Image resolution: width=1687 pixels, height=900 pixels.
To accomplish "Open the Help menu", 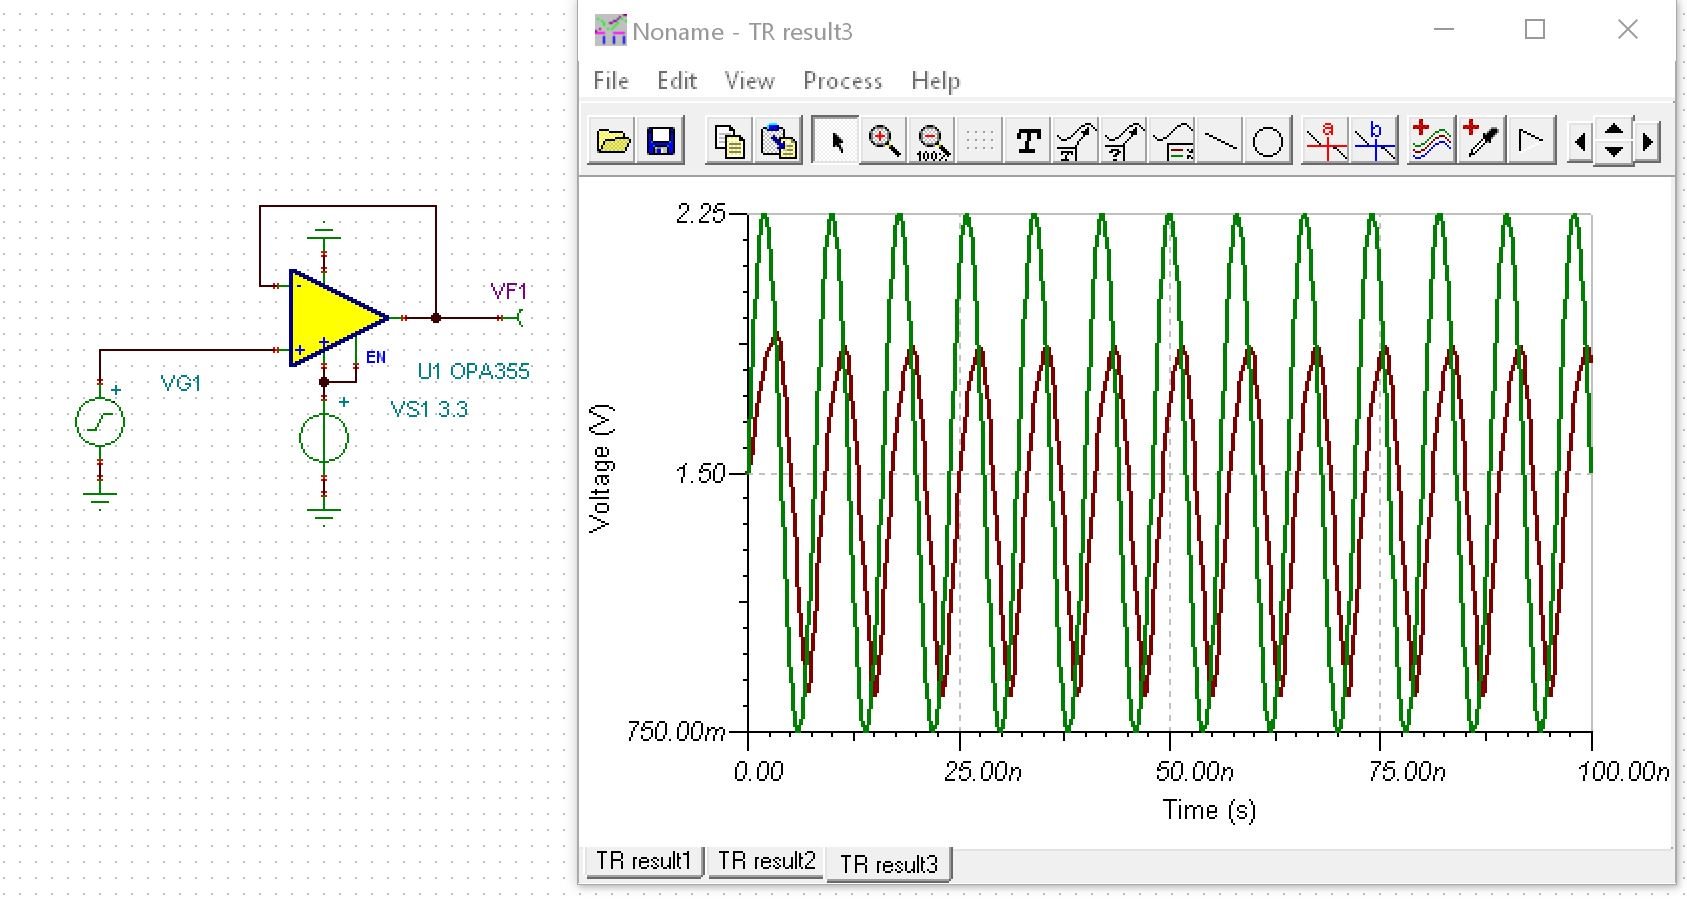I will (935, 81).
